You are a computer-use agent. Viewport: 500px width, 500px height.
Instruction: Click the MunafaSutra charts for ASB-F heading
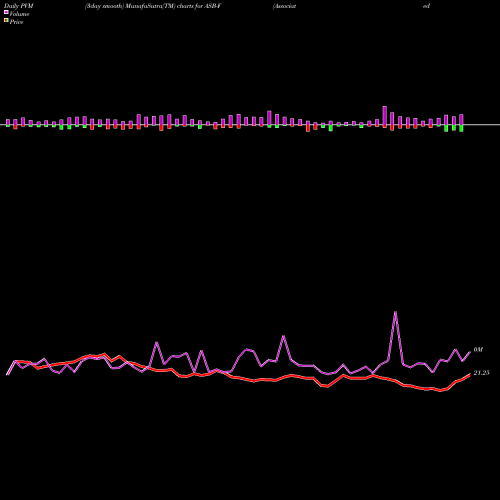point(153,6)
